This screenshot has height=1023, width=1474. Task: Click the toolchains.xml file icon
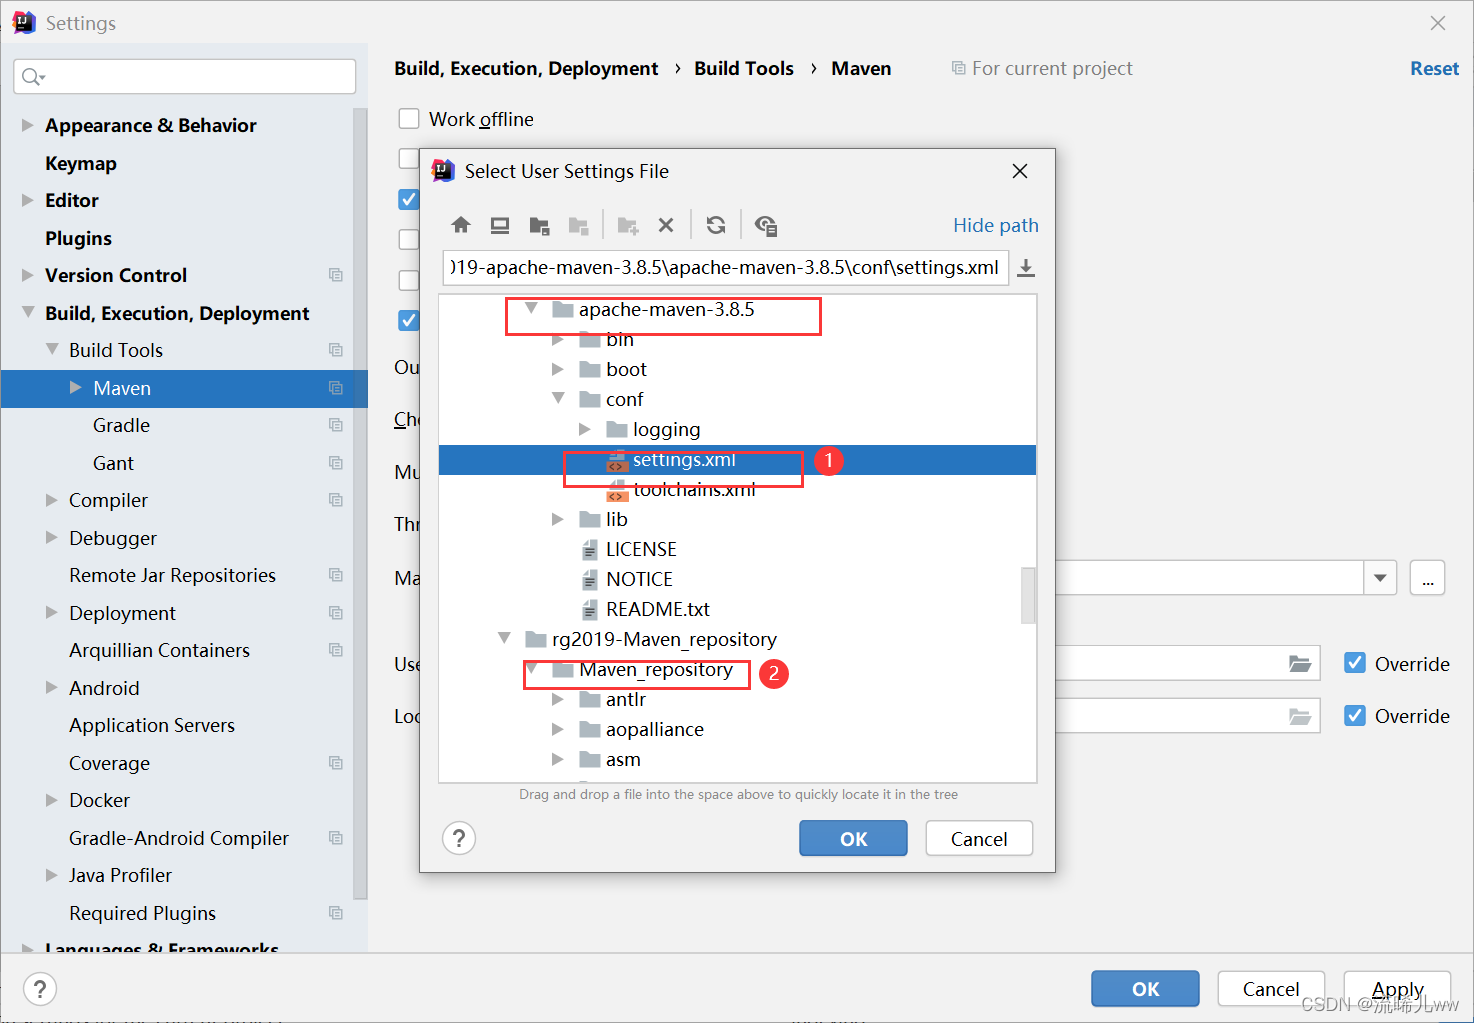[617, 490]
